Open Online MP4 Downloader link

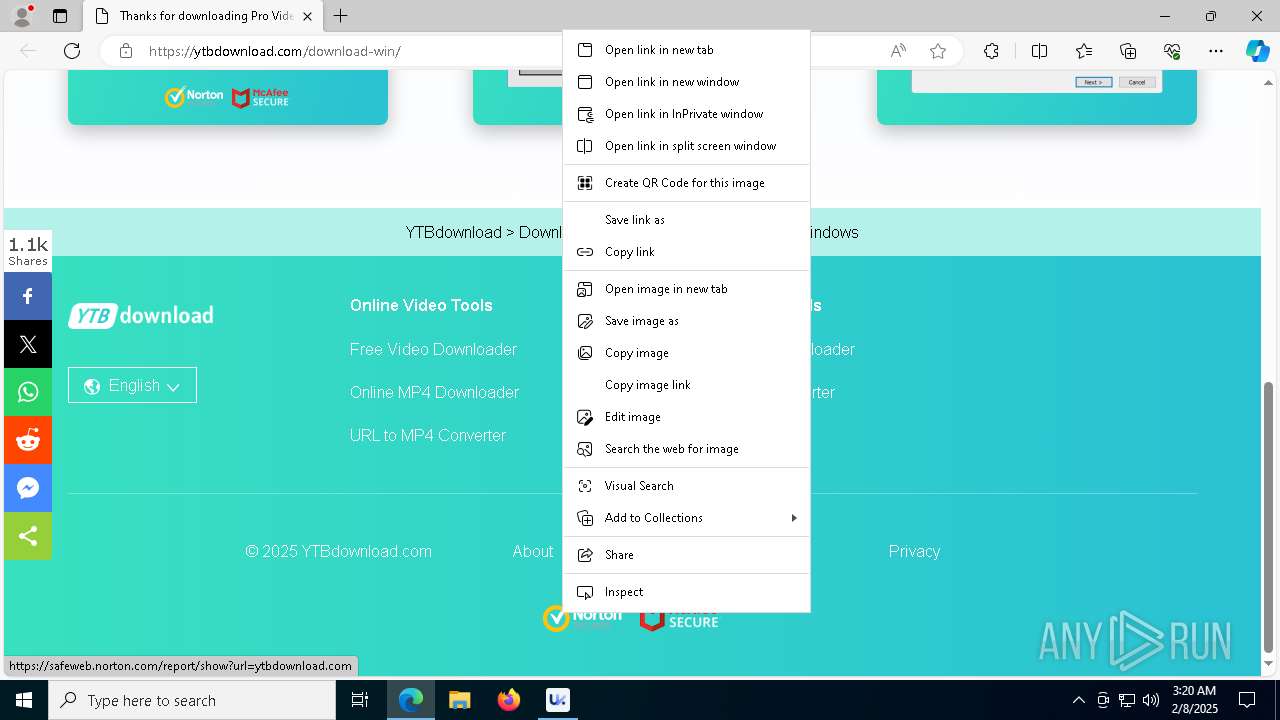point(434,392)
